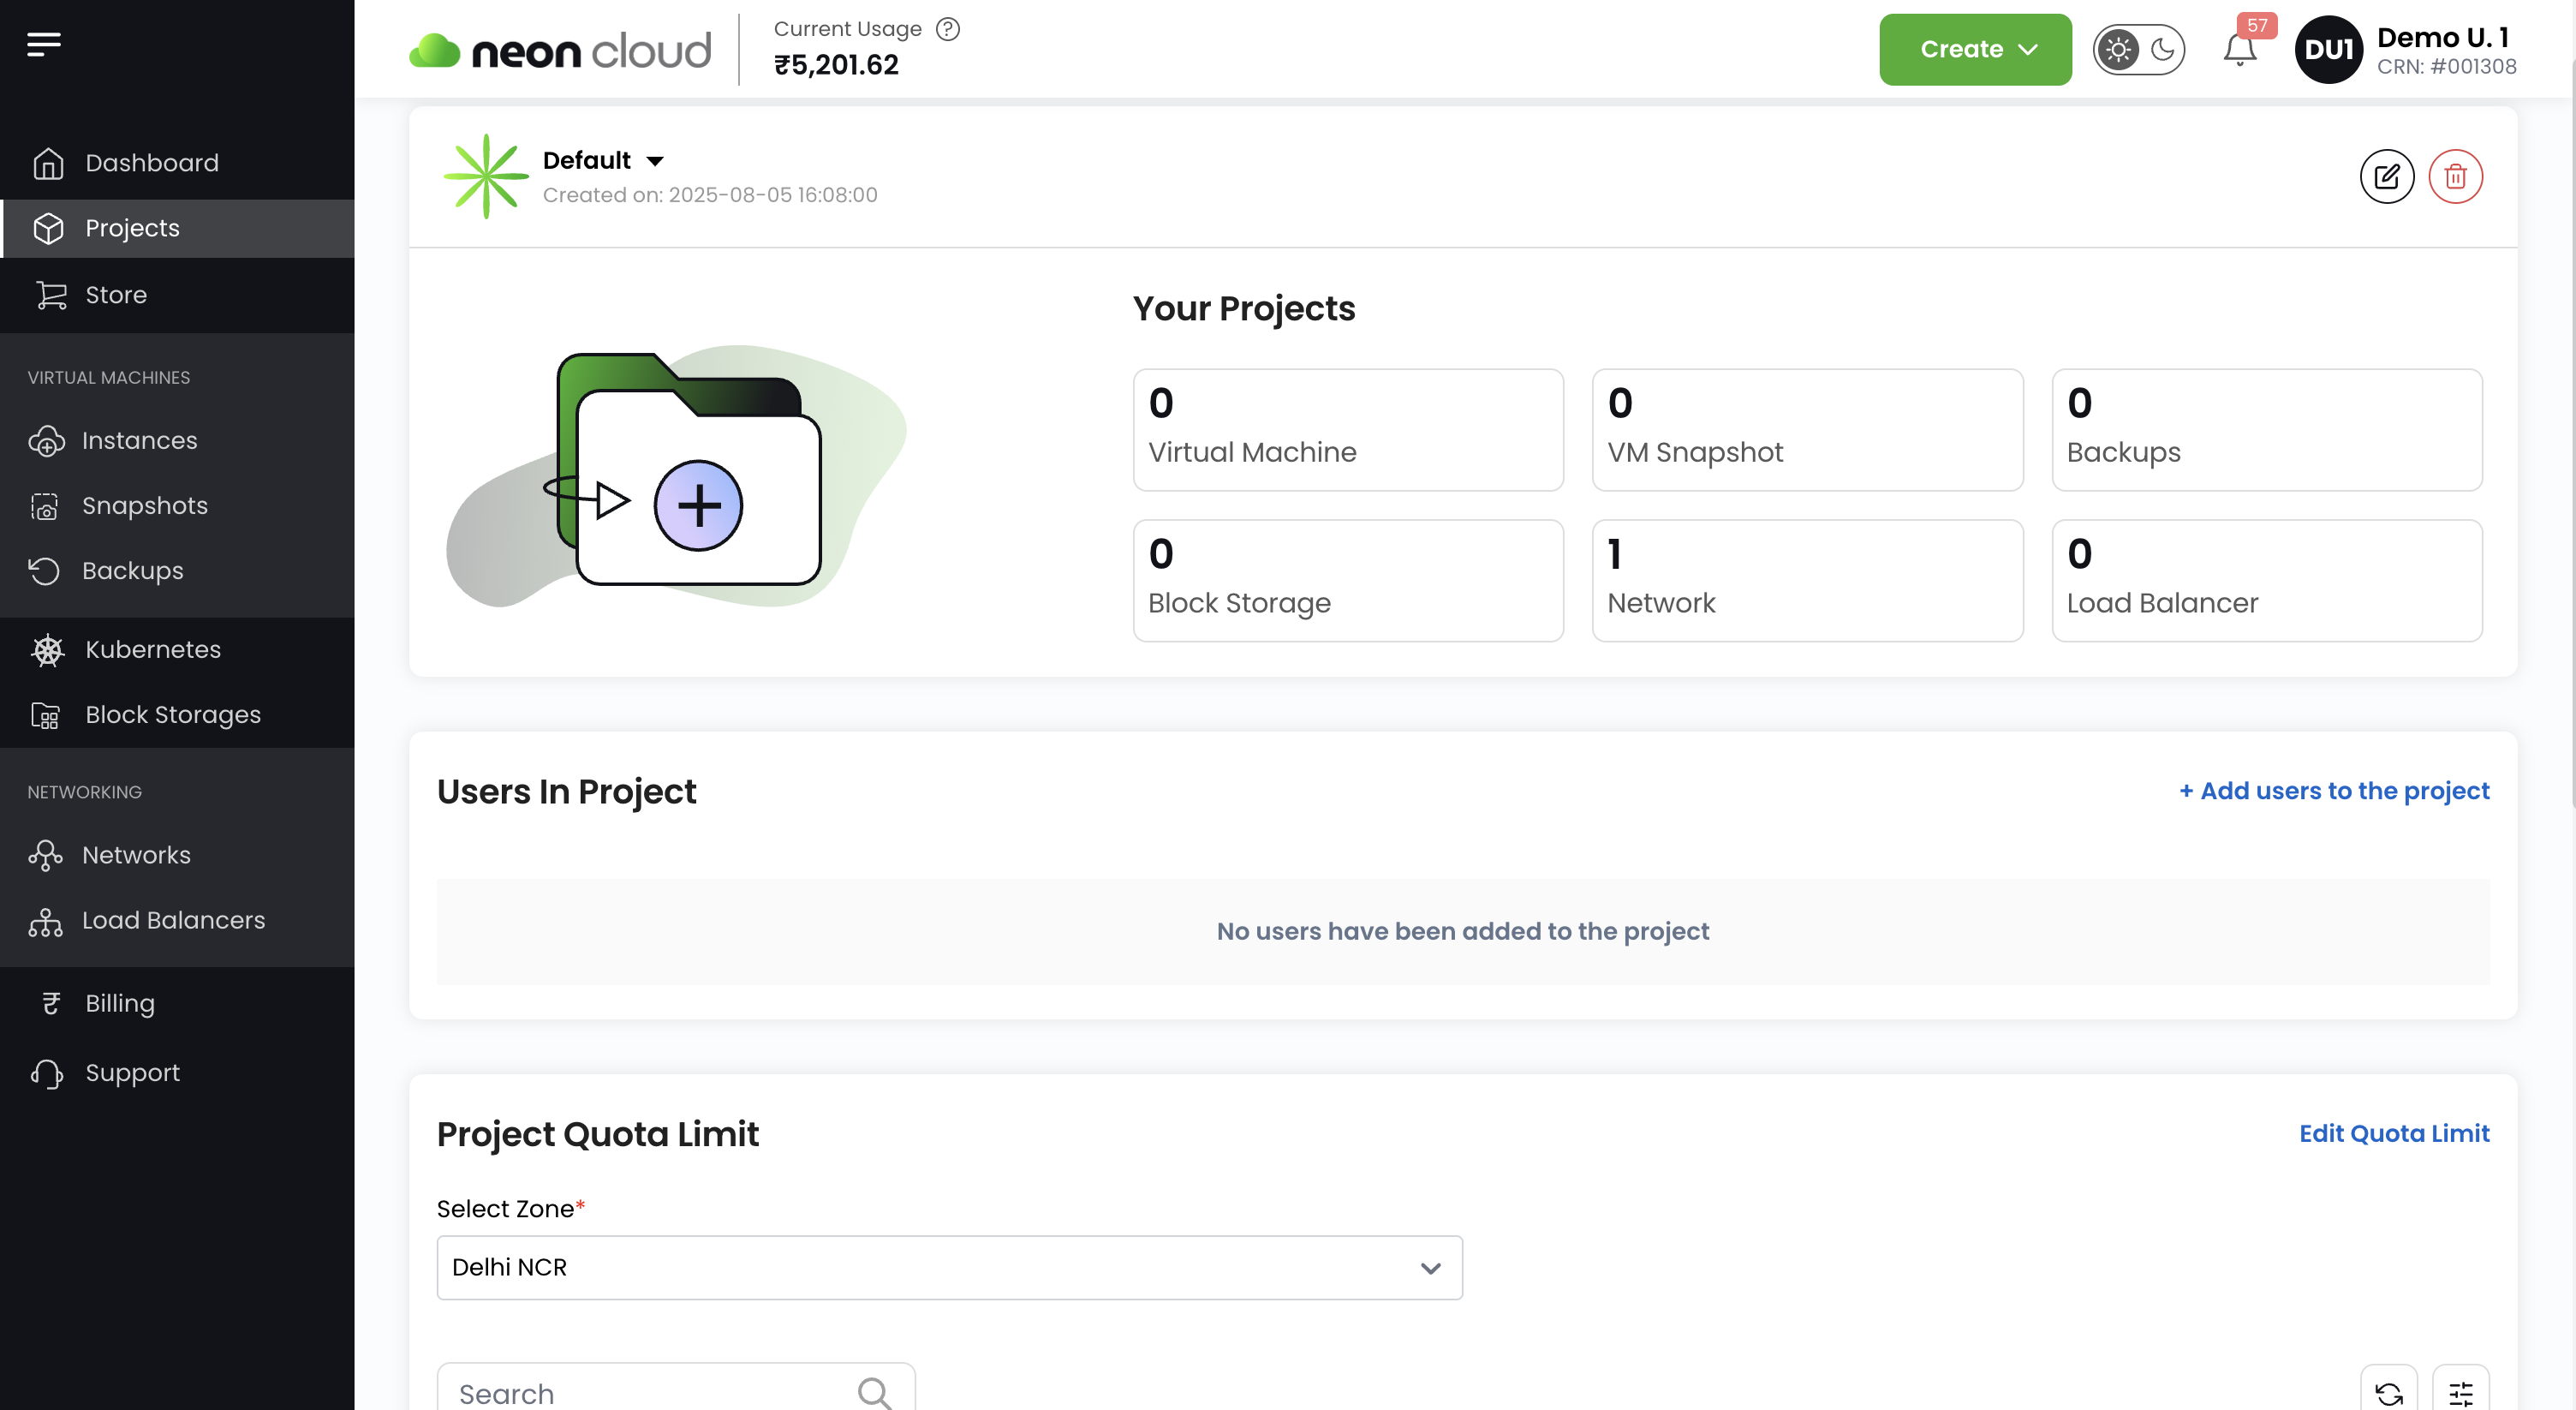Open the notifications bell
This screenshot has width=2576, height=1410.
[x=2239, y=50]
